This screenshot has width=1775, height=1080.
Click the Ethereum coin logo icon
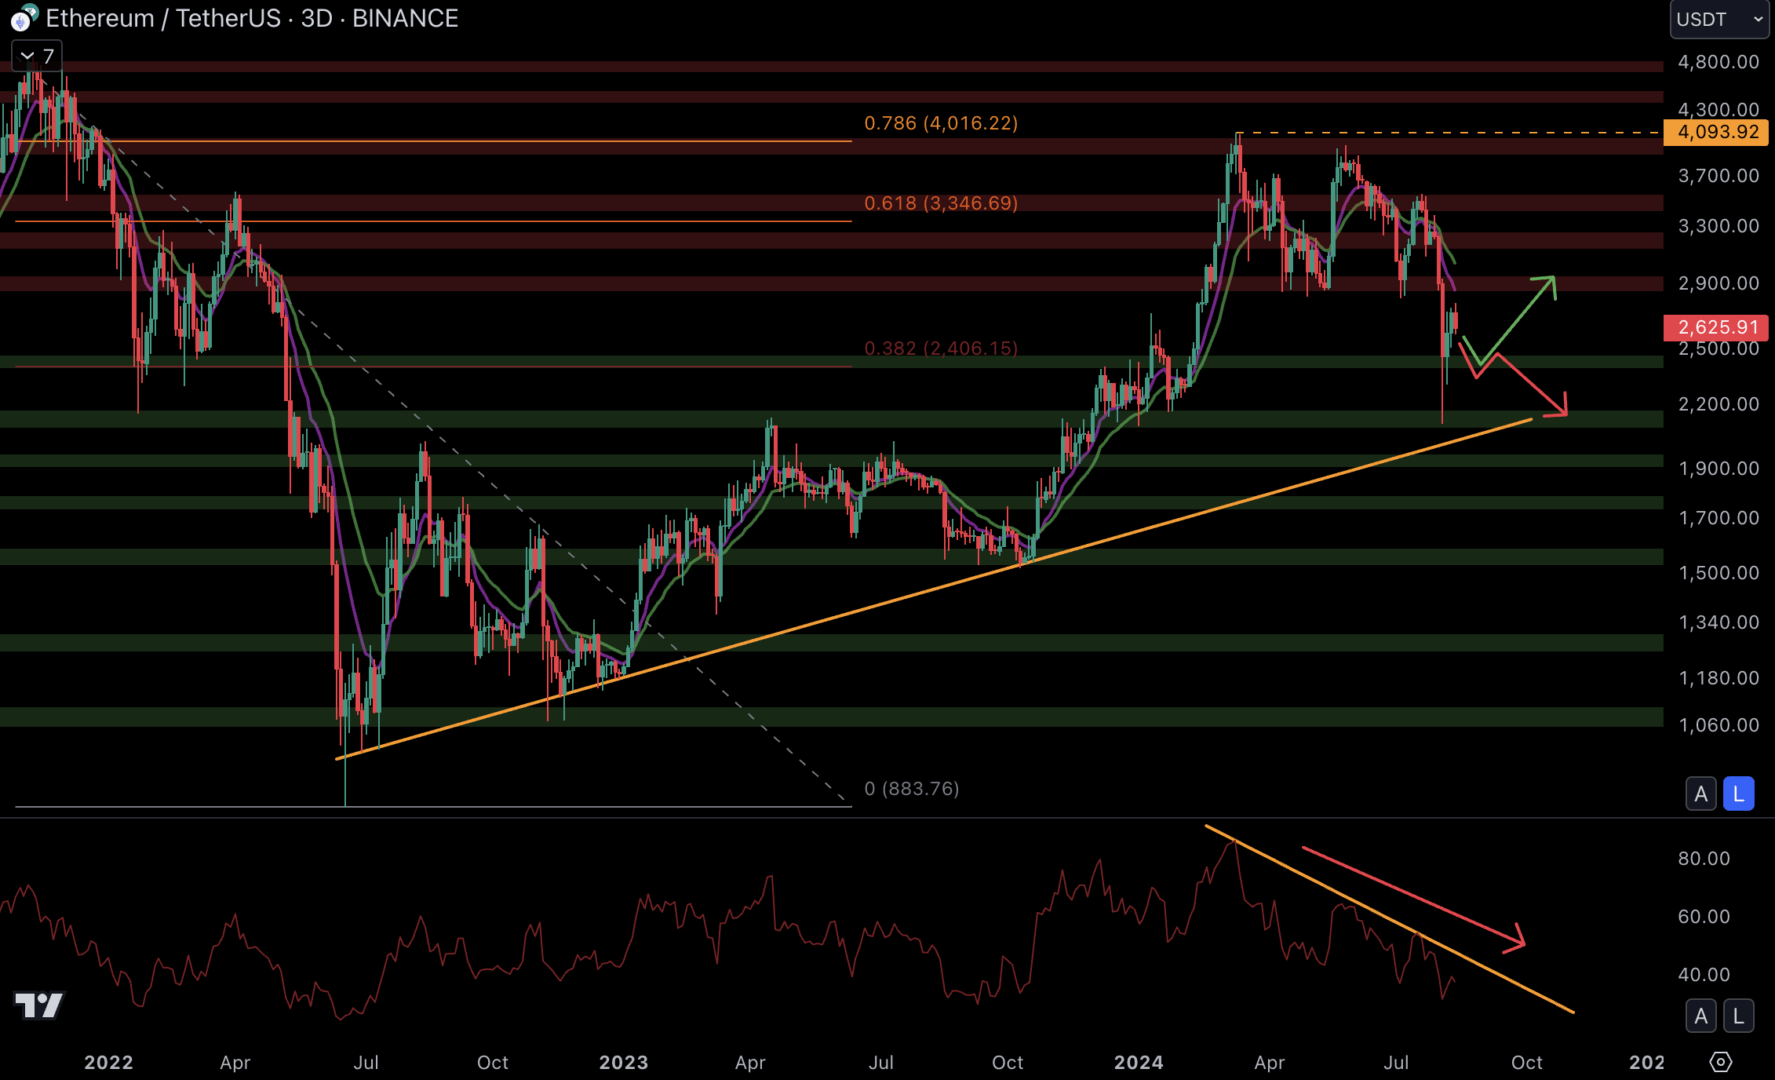coord(23,18)
